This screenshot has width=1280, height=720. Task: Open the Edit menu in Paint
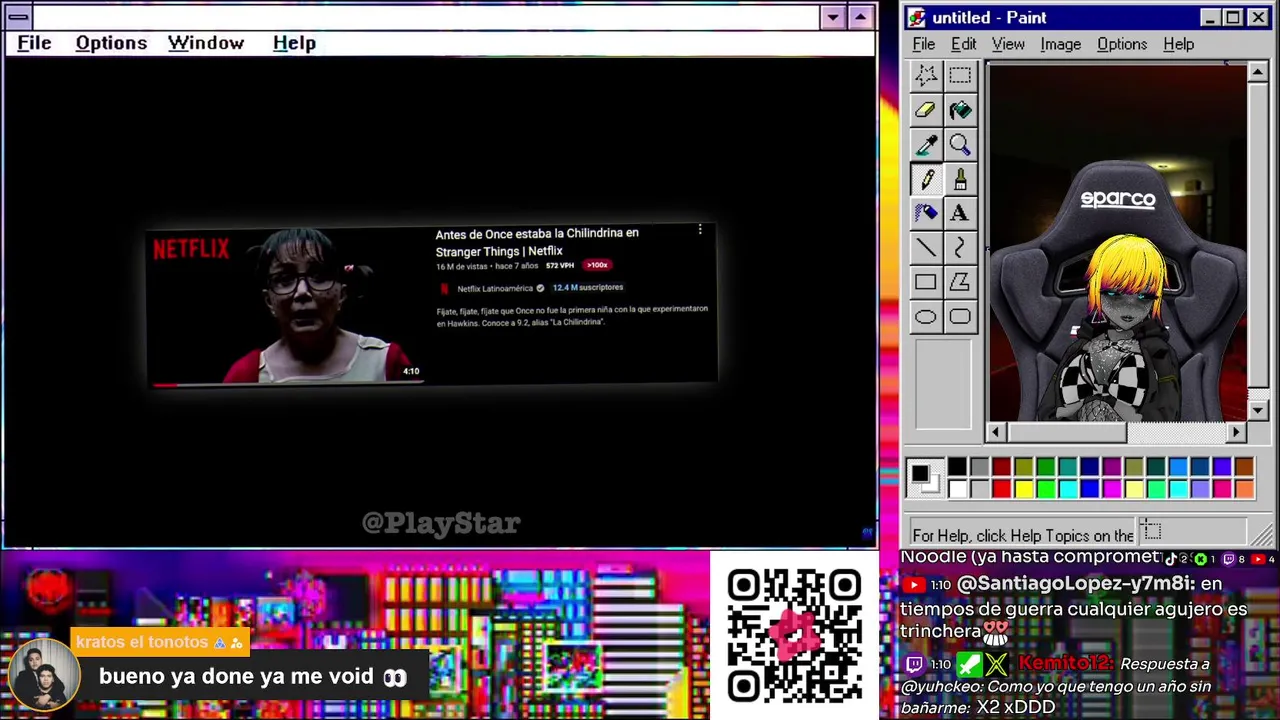click(964, 44)
